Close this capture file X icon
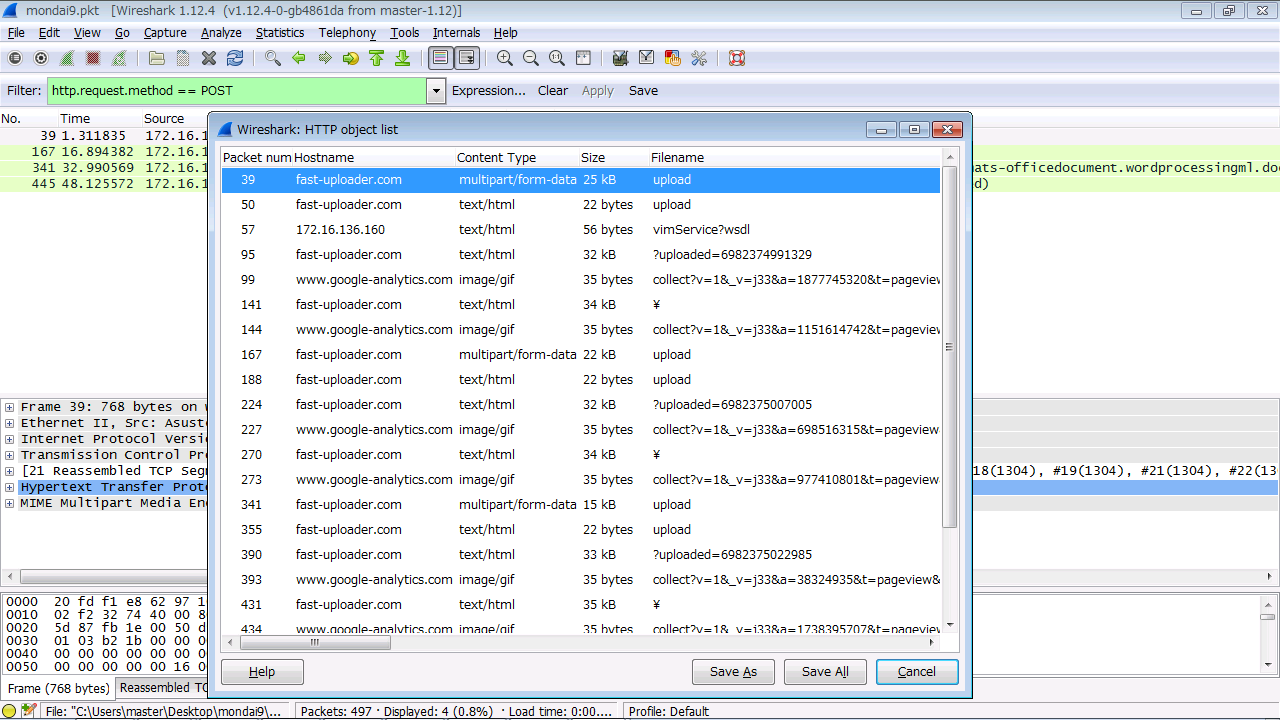The image size is (1280, 720). (209, 58)
